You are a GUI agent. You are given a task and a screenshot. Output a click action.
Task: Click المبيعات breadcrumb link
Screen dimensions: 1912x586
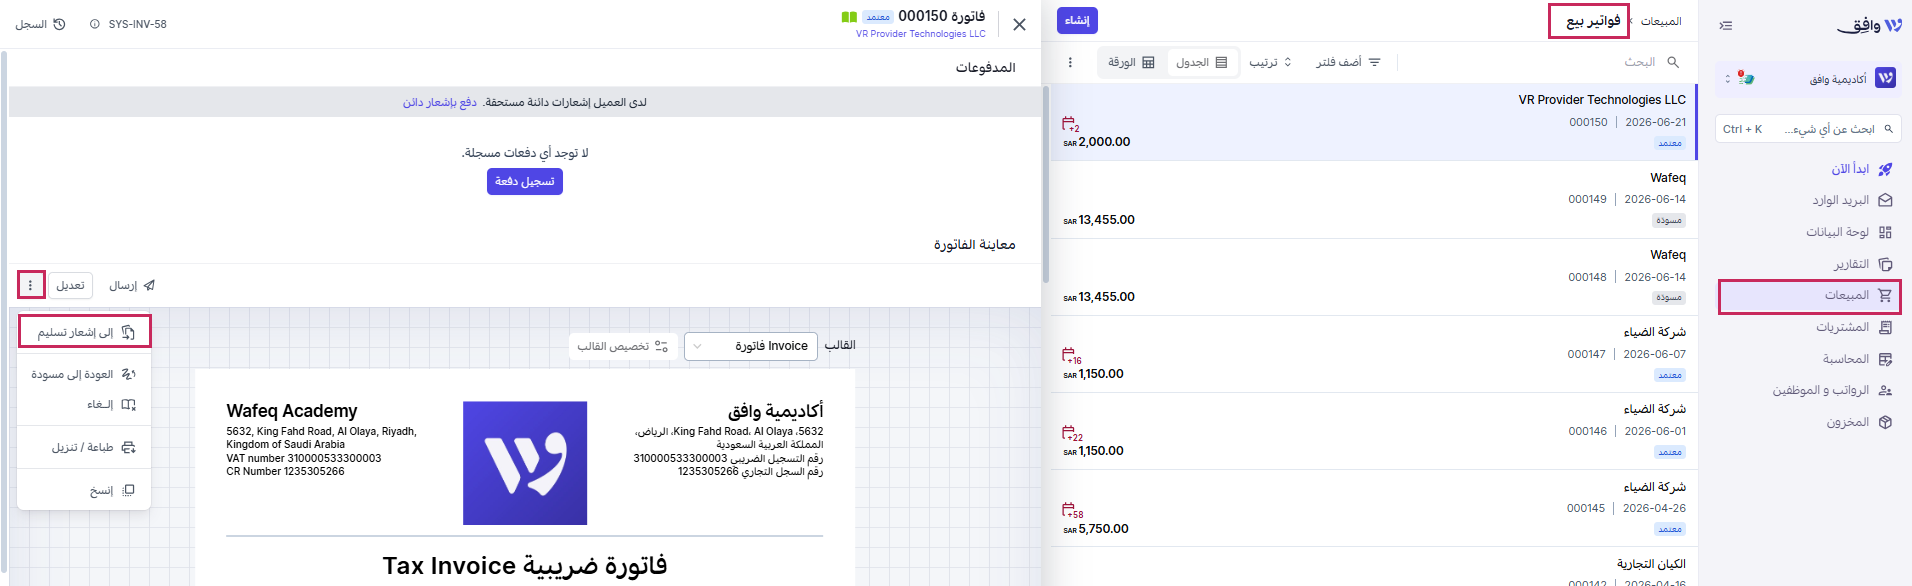tap(1661, 21)
